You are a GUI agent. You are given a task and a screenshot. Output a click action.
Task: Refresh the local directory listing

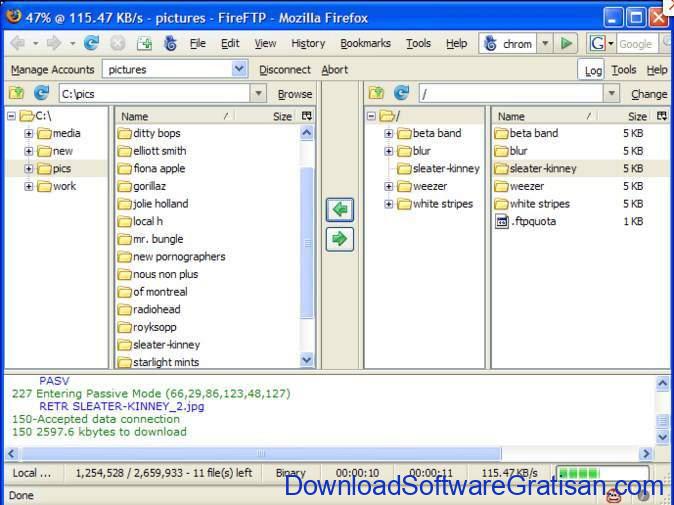coord(41,93)
